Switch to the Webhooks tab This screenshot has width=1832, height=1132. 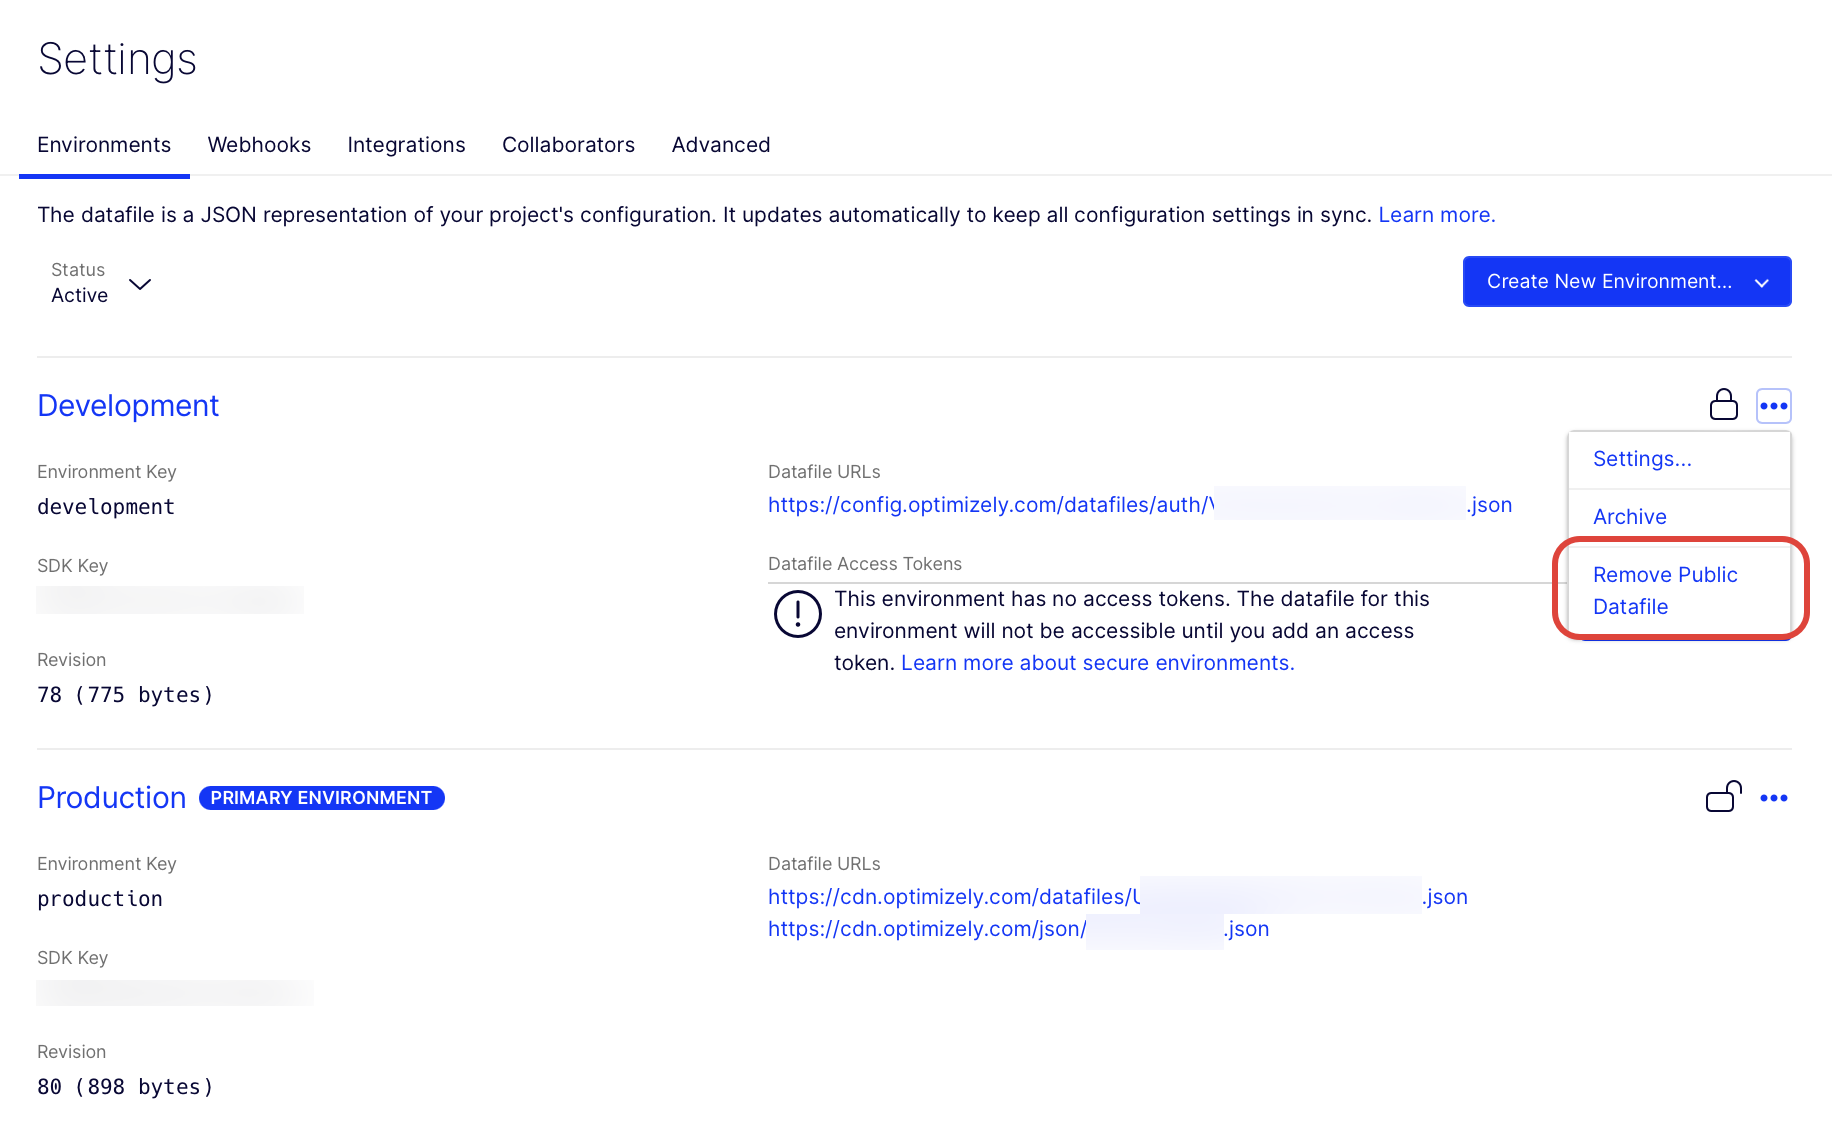click(x=259, y=145)
